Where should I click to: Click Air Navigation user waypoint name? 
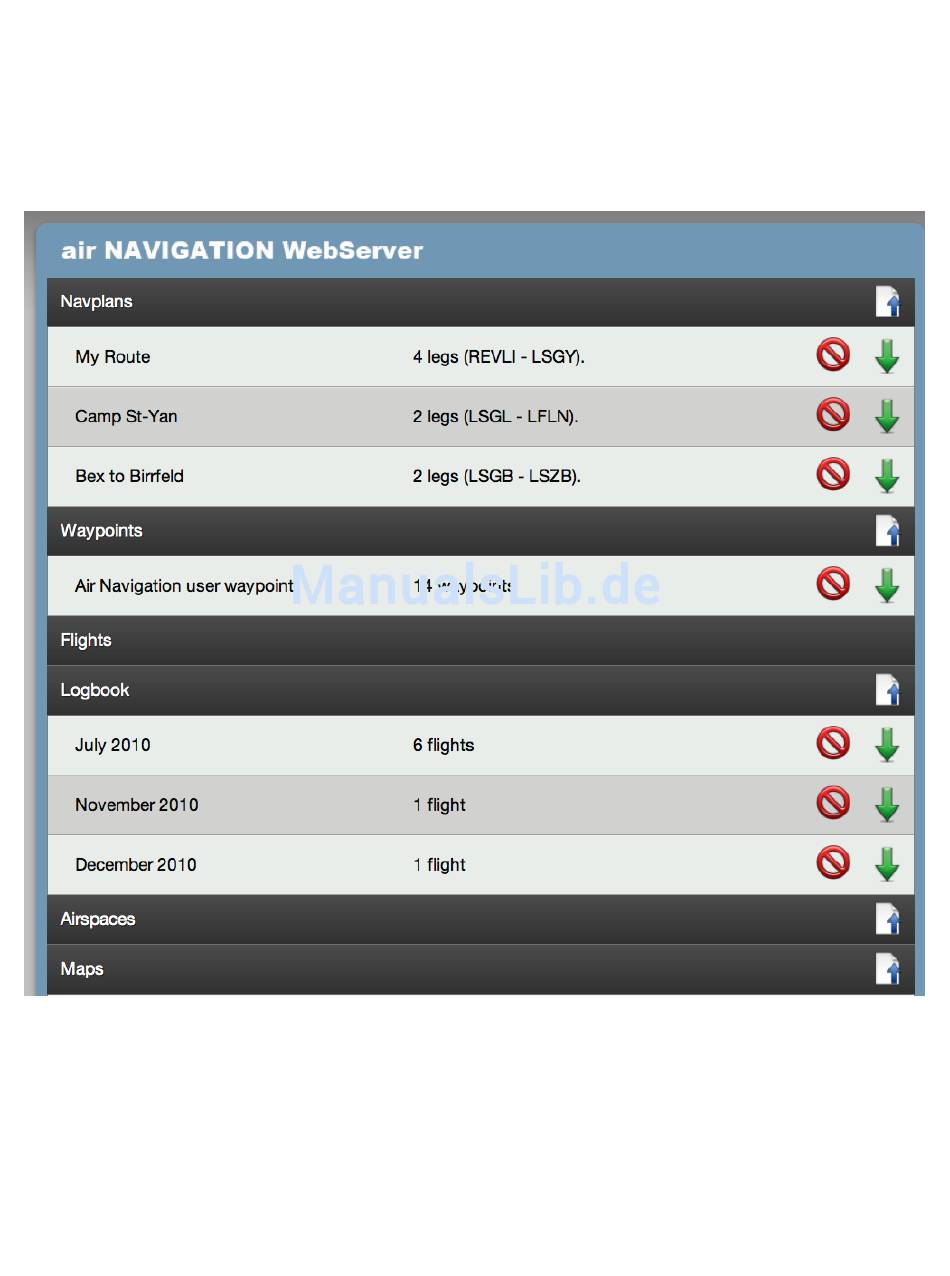(184, 586)
